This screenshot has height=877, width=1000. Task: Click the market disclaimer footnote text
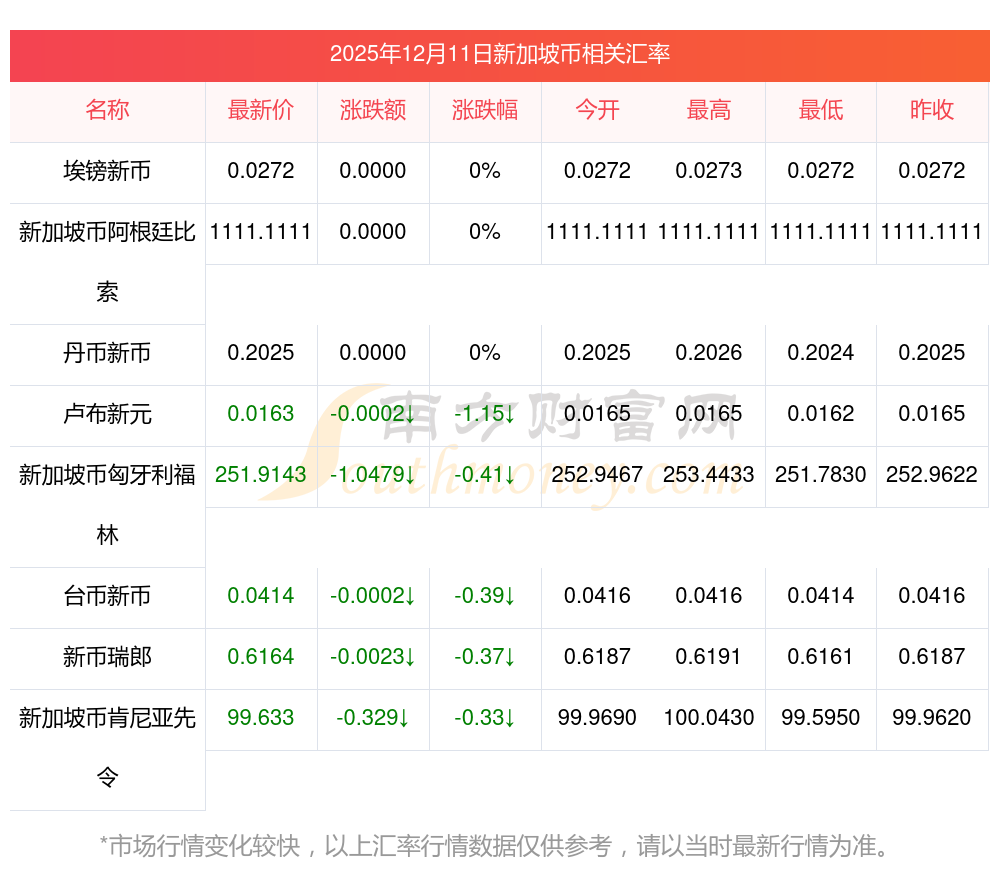tap(495, 846)
